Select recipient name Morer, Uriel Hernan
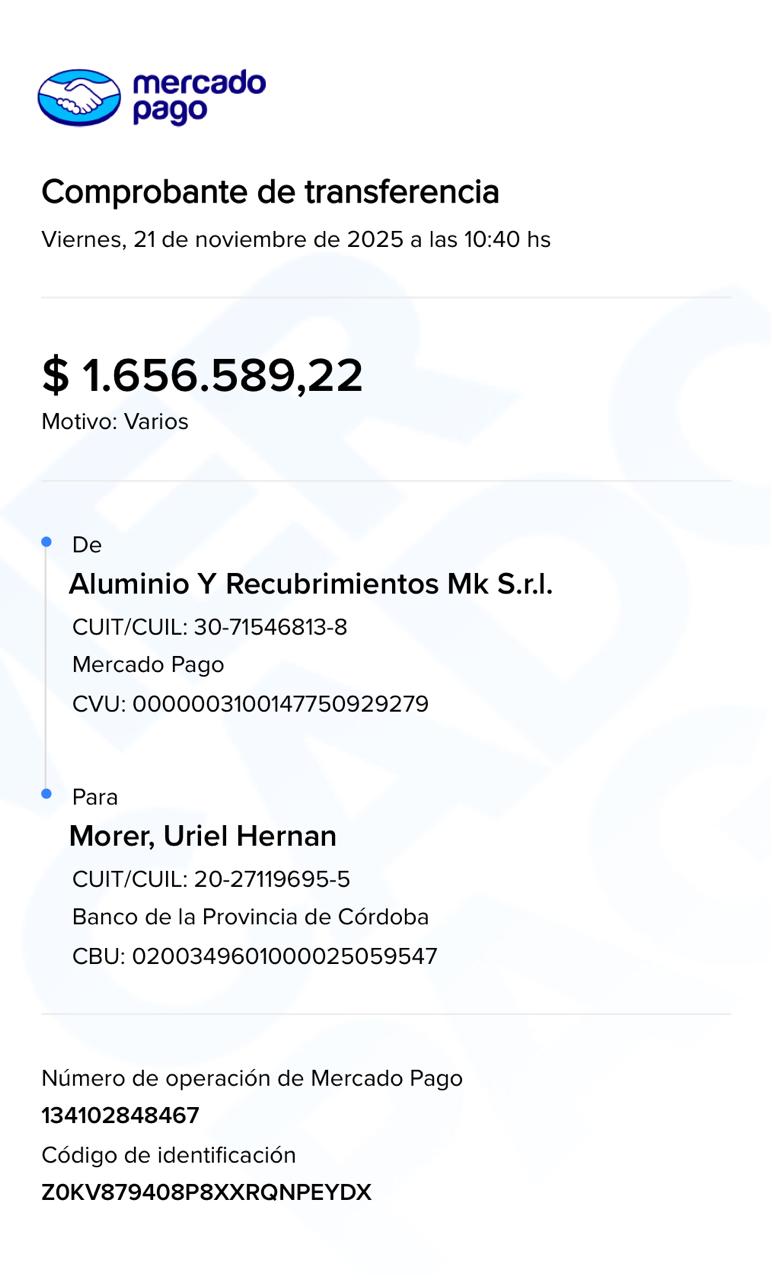772x1280 pixels. pyautogui.click(x=202, y=836)
